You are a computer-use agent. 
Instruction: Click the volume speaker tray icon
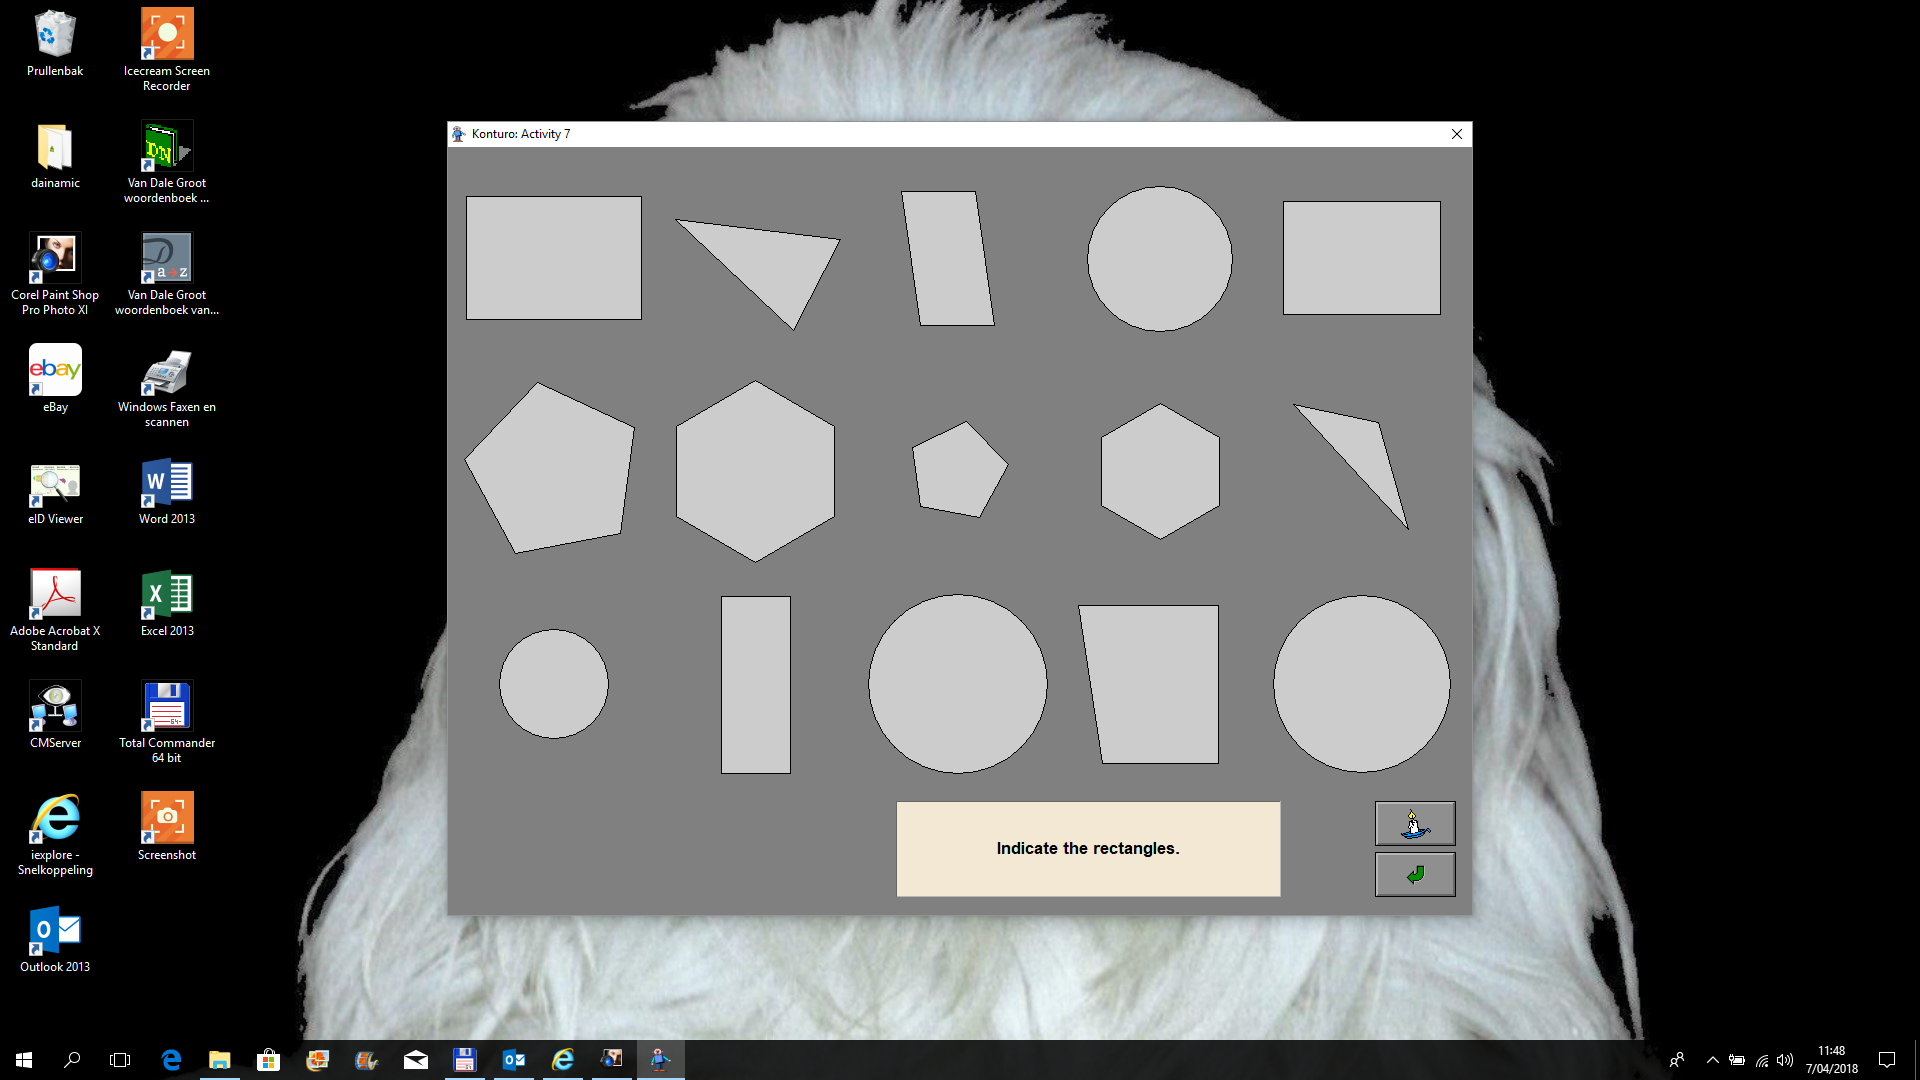[x=1785, y=1060]
